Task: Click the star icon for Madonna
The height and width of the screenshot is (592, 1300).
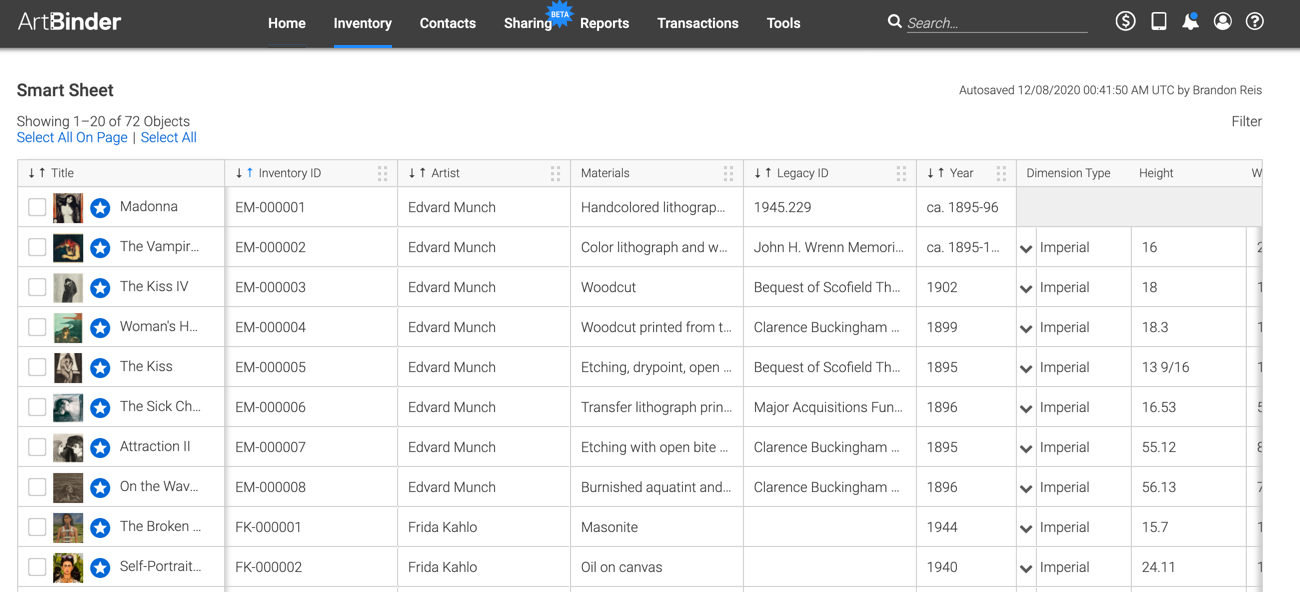Action: click(100, 208)
